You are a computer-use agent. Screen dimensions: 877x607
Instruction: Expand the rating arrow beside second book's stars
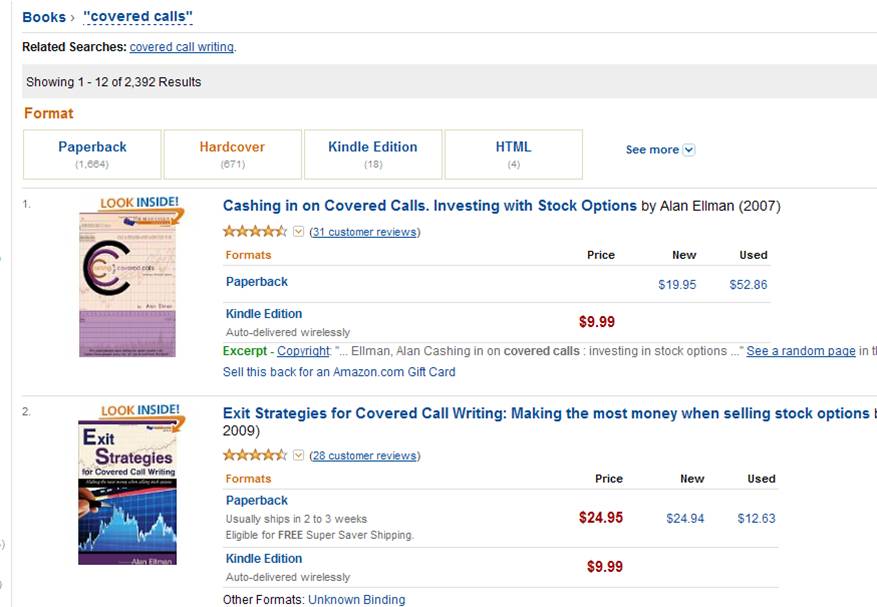(x=296, y=454)
